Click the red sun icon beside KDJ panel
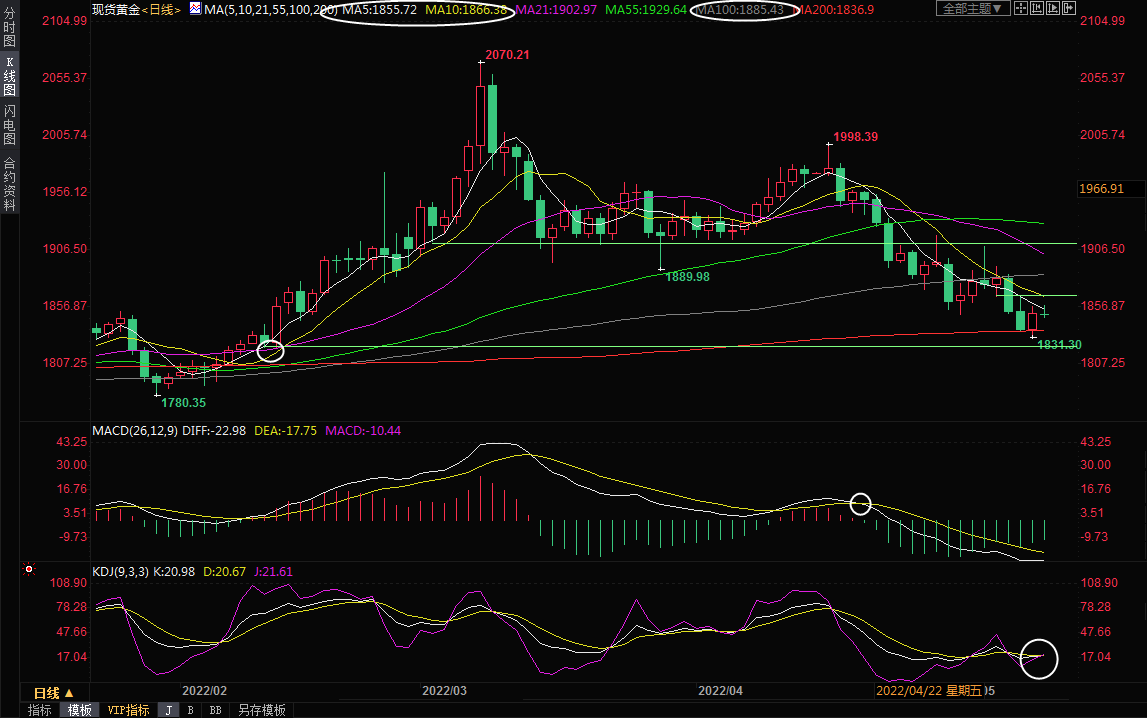This screenshot has height=718, width=1147. pos(29,570)
